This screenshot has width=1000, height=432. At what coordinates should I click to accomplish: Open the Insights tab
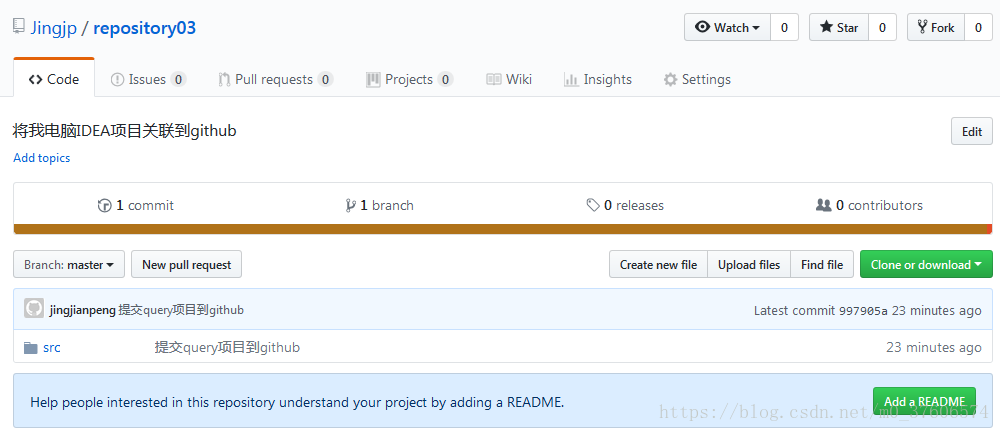[598, 79]
